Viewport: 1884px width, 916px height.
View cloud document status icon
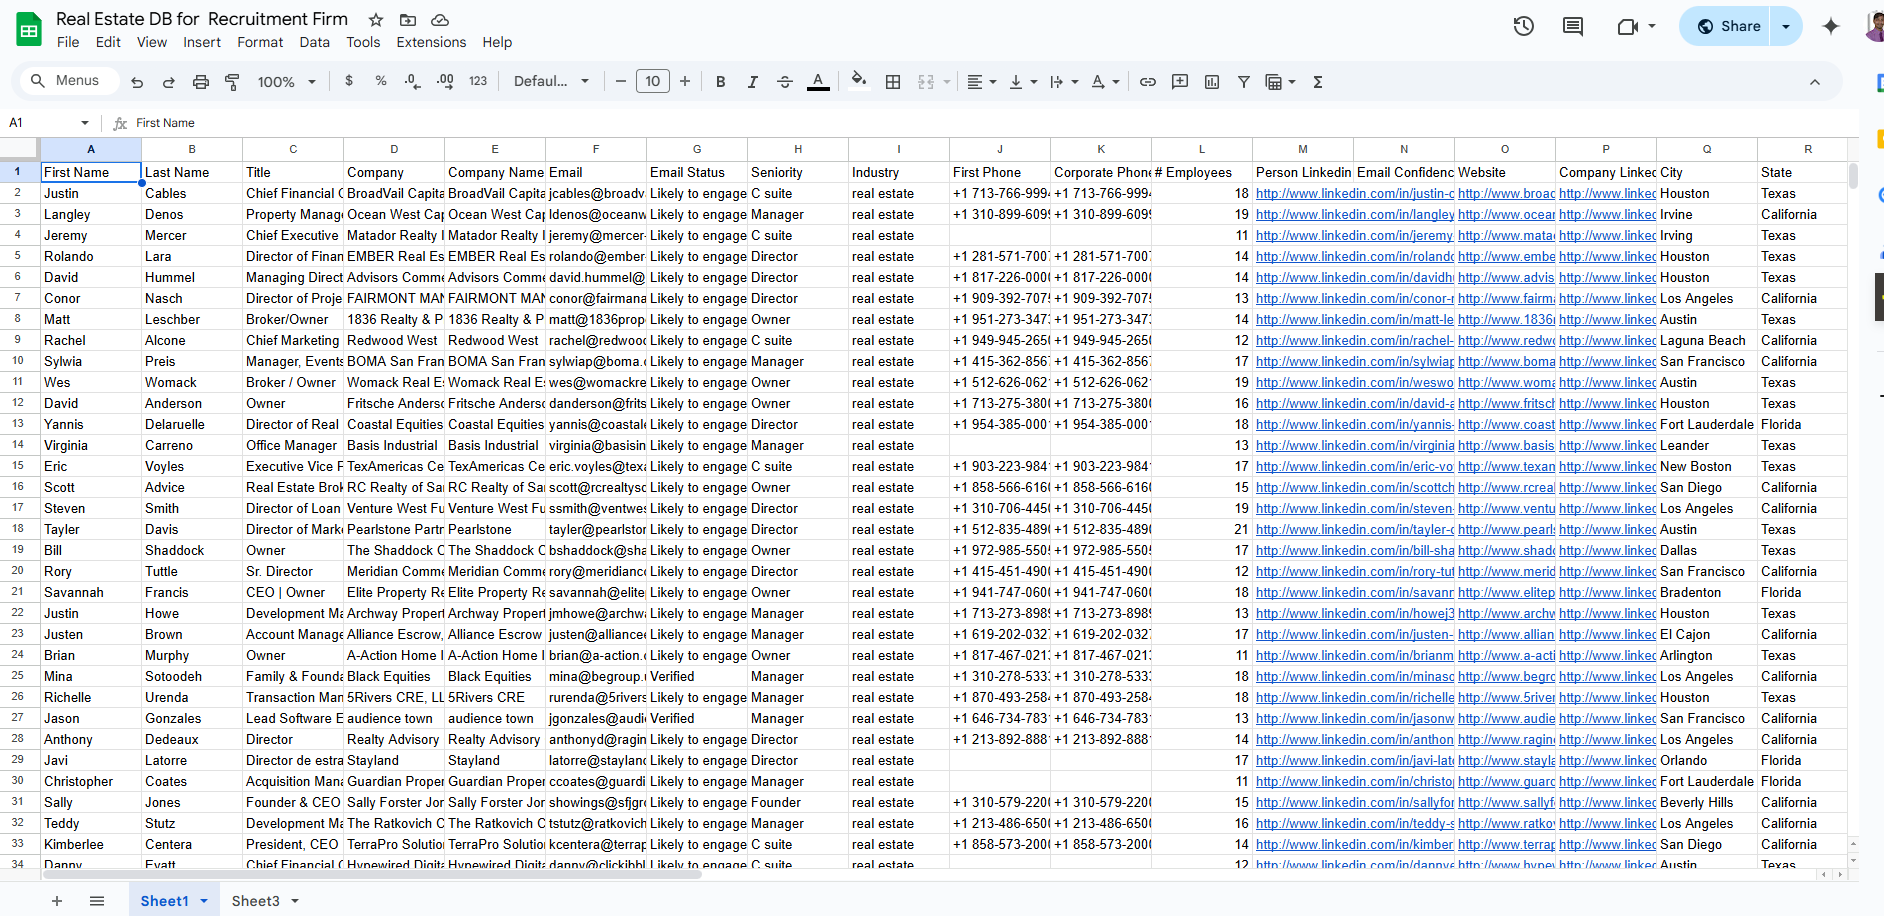pyautogui.click(x=440, y=20)
